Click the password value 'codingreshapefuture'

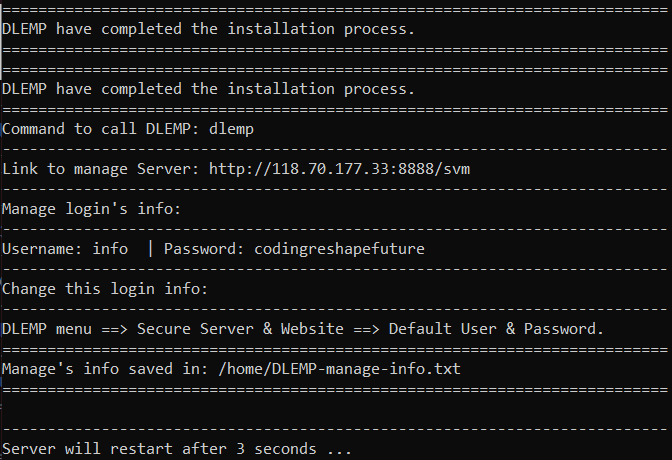[330, 249]
